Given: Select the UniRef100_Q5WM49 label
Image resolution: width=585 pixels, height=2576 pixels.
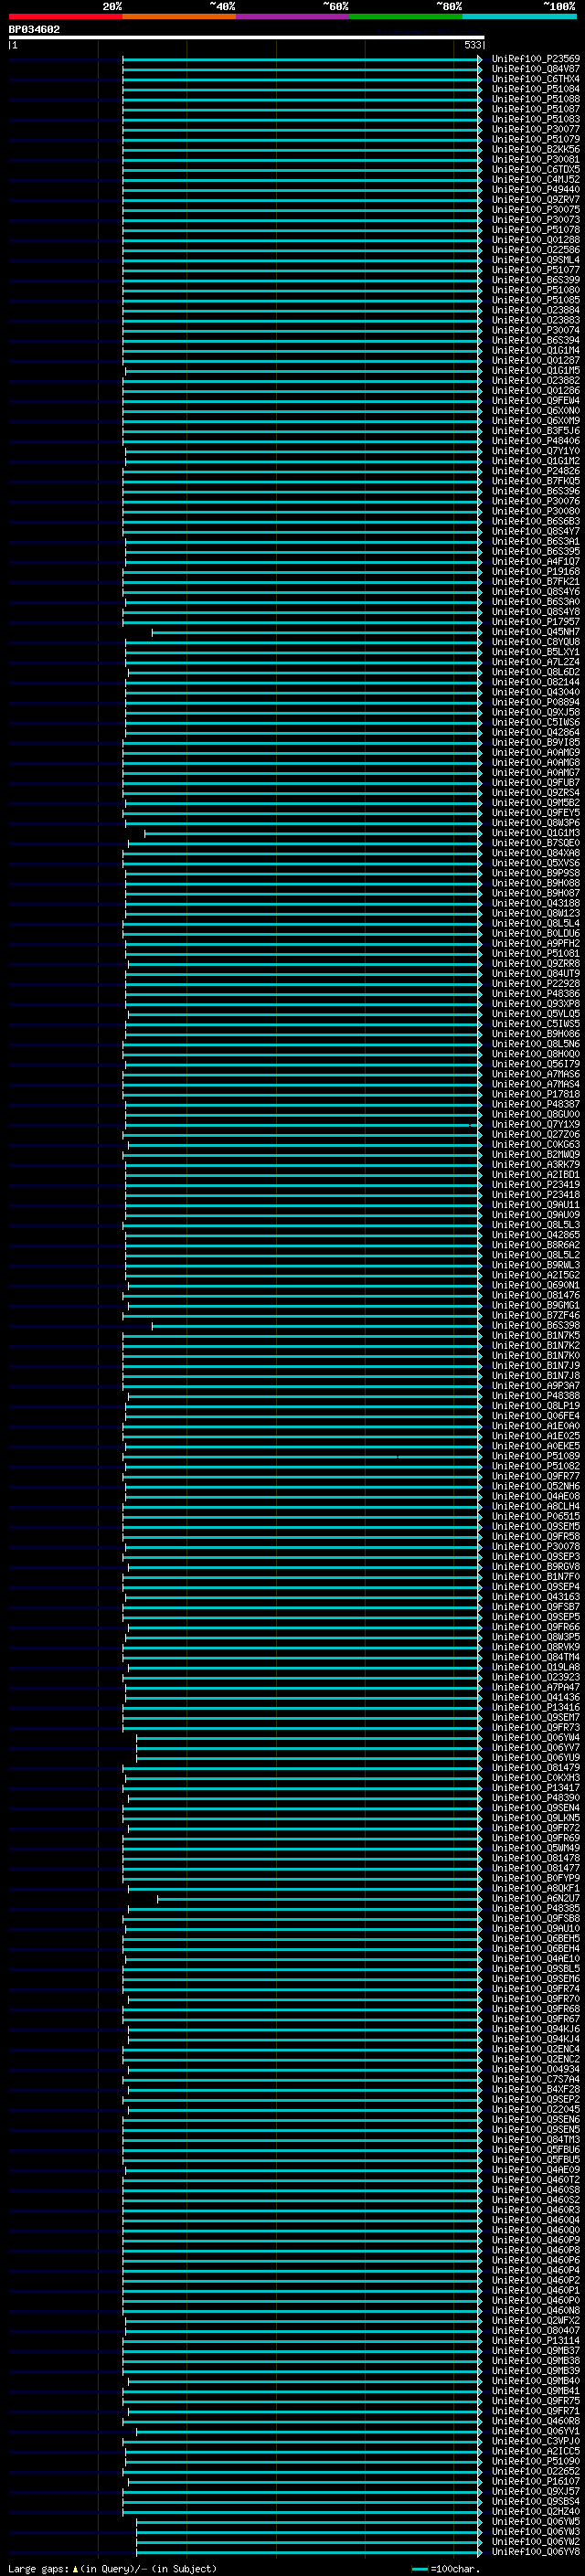Looking at the screenshot, I should coord(536,1849).
